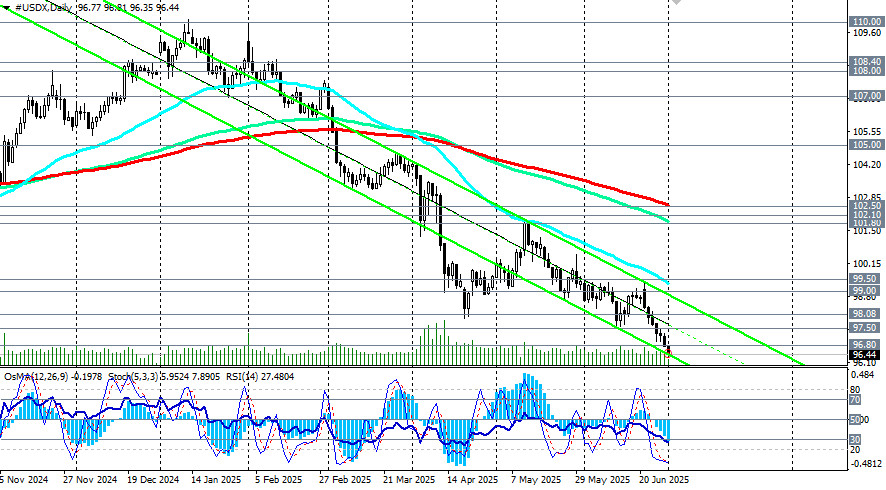
Task: Click the current price 96.44 label
Action: 865,355
